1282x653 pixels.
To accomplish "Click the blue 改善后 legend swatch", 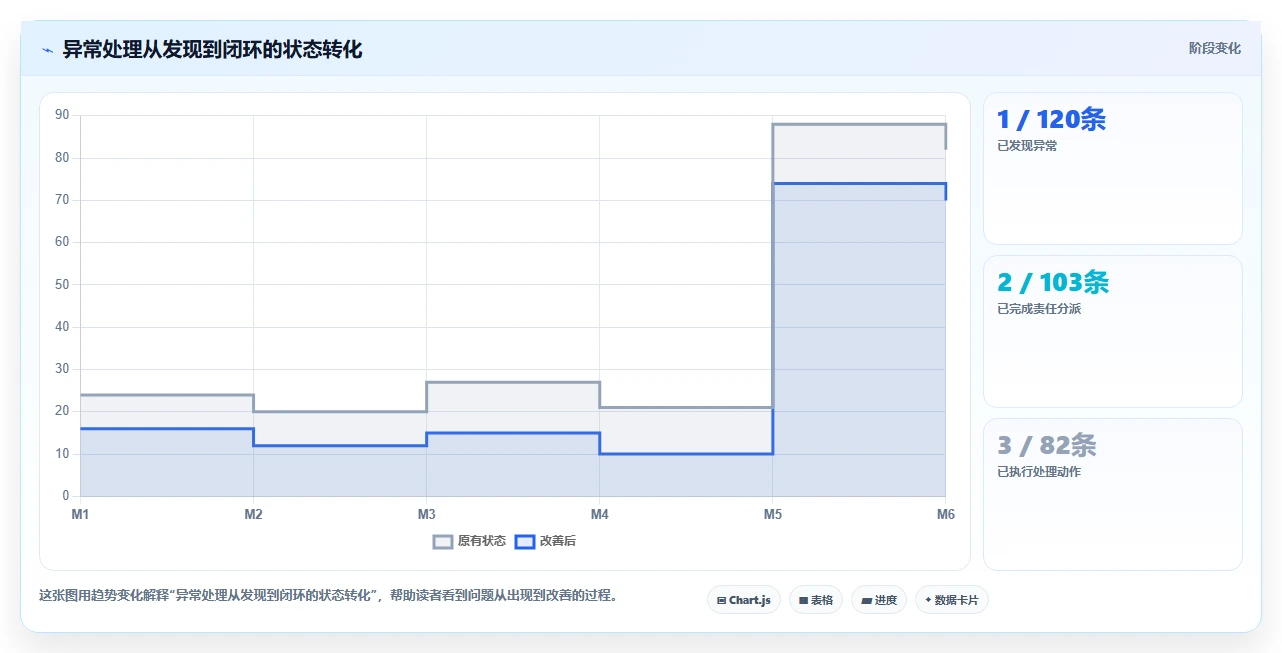I will coord(525,541).
